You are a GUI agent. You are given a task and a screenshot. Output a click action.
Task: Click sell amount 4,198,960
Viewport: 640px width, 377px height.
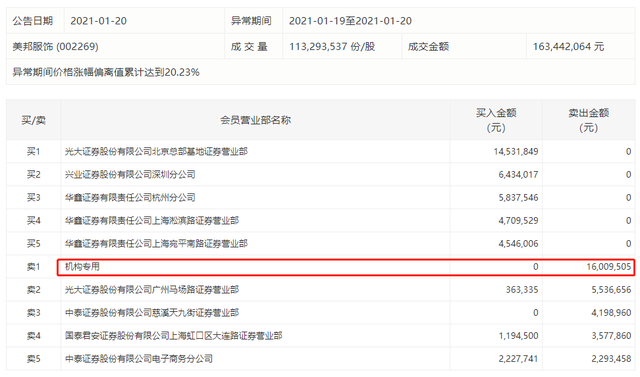tap(611, 313)
